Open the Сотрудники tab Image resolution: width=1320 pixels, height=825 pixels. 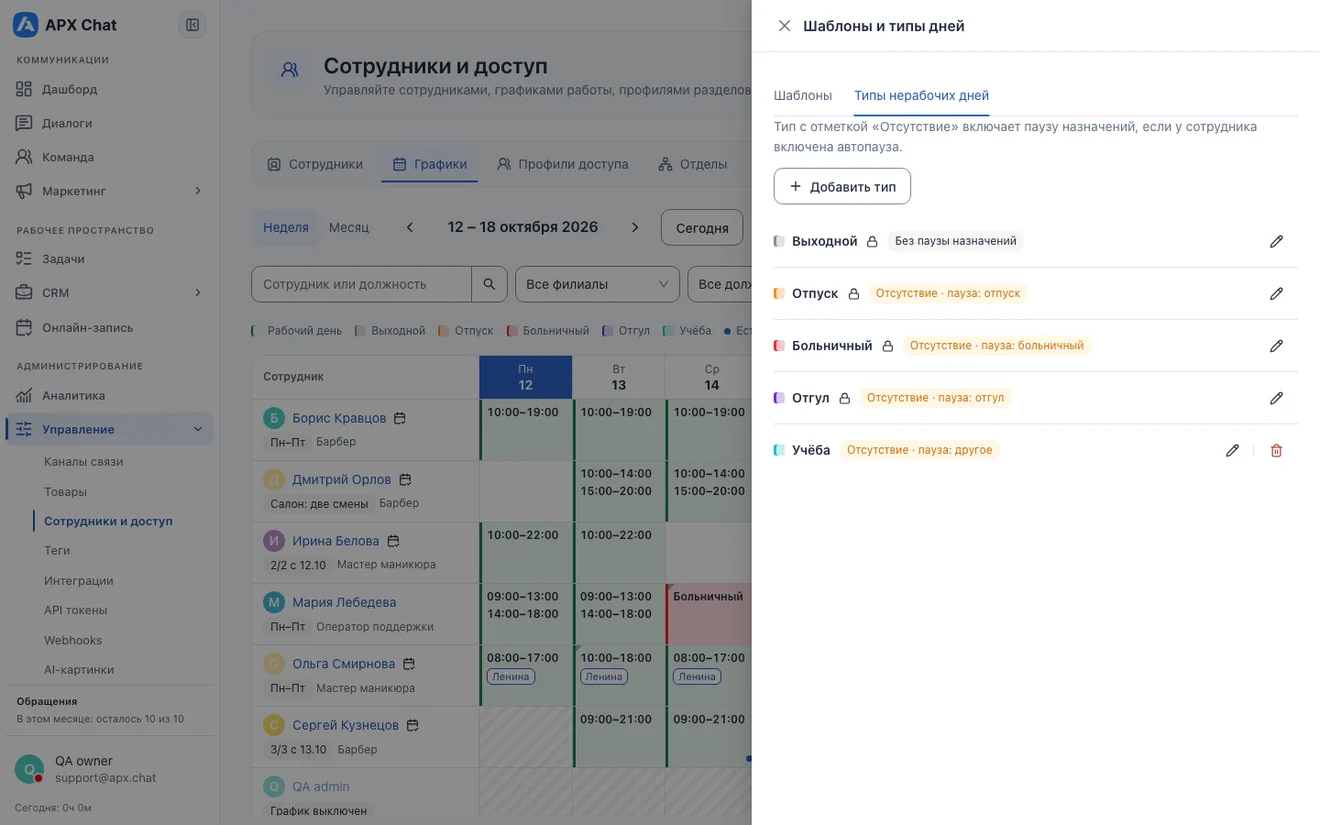coord(315,164)
